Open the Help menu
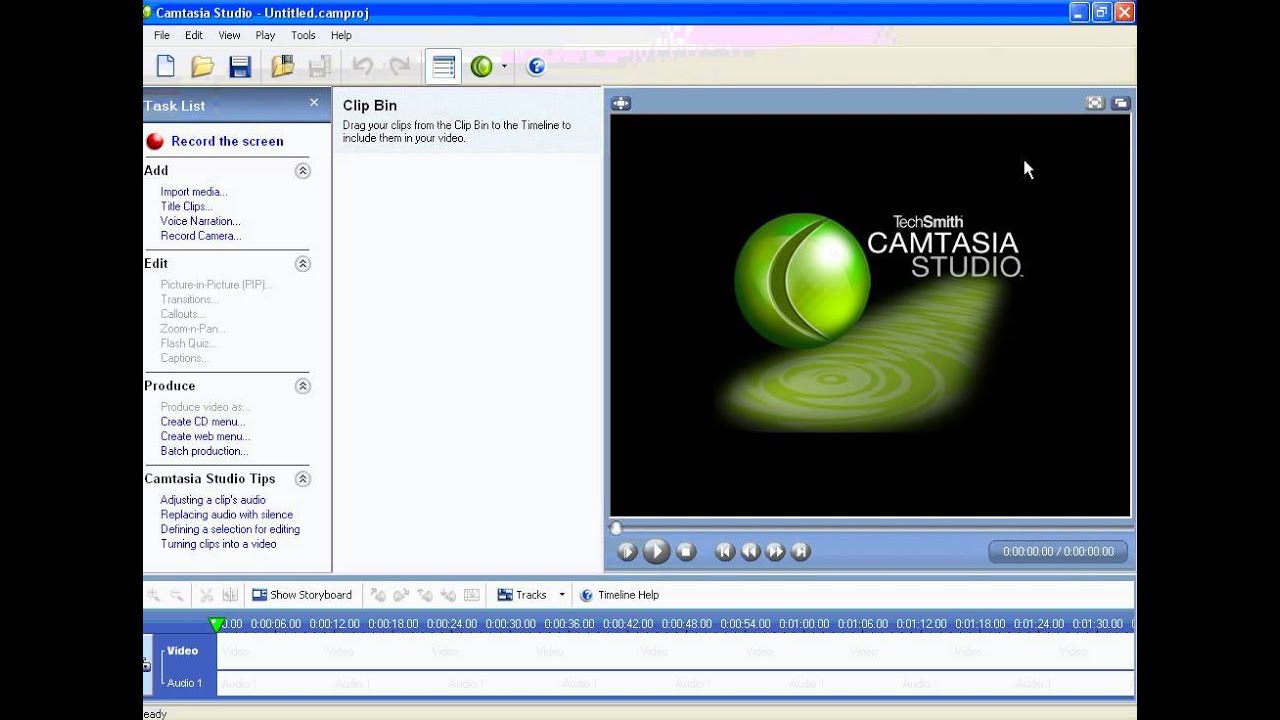Image resolution: width=1280 pixels, height=720 pixels. [x=341, y=35]
